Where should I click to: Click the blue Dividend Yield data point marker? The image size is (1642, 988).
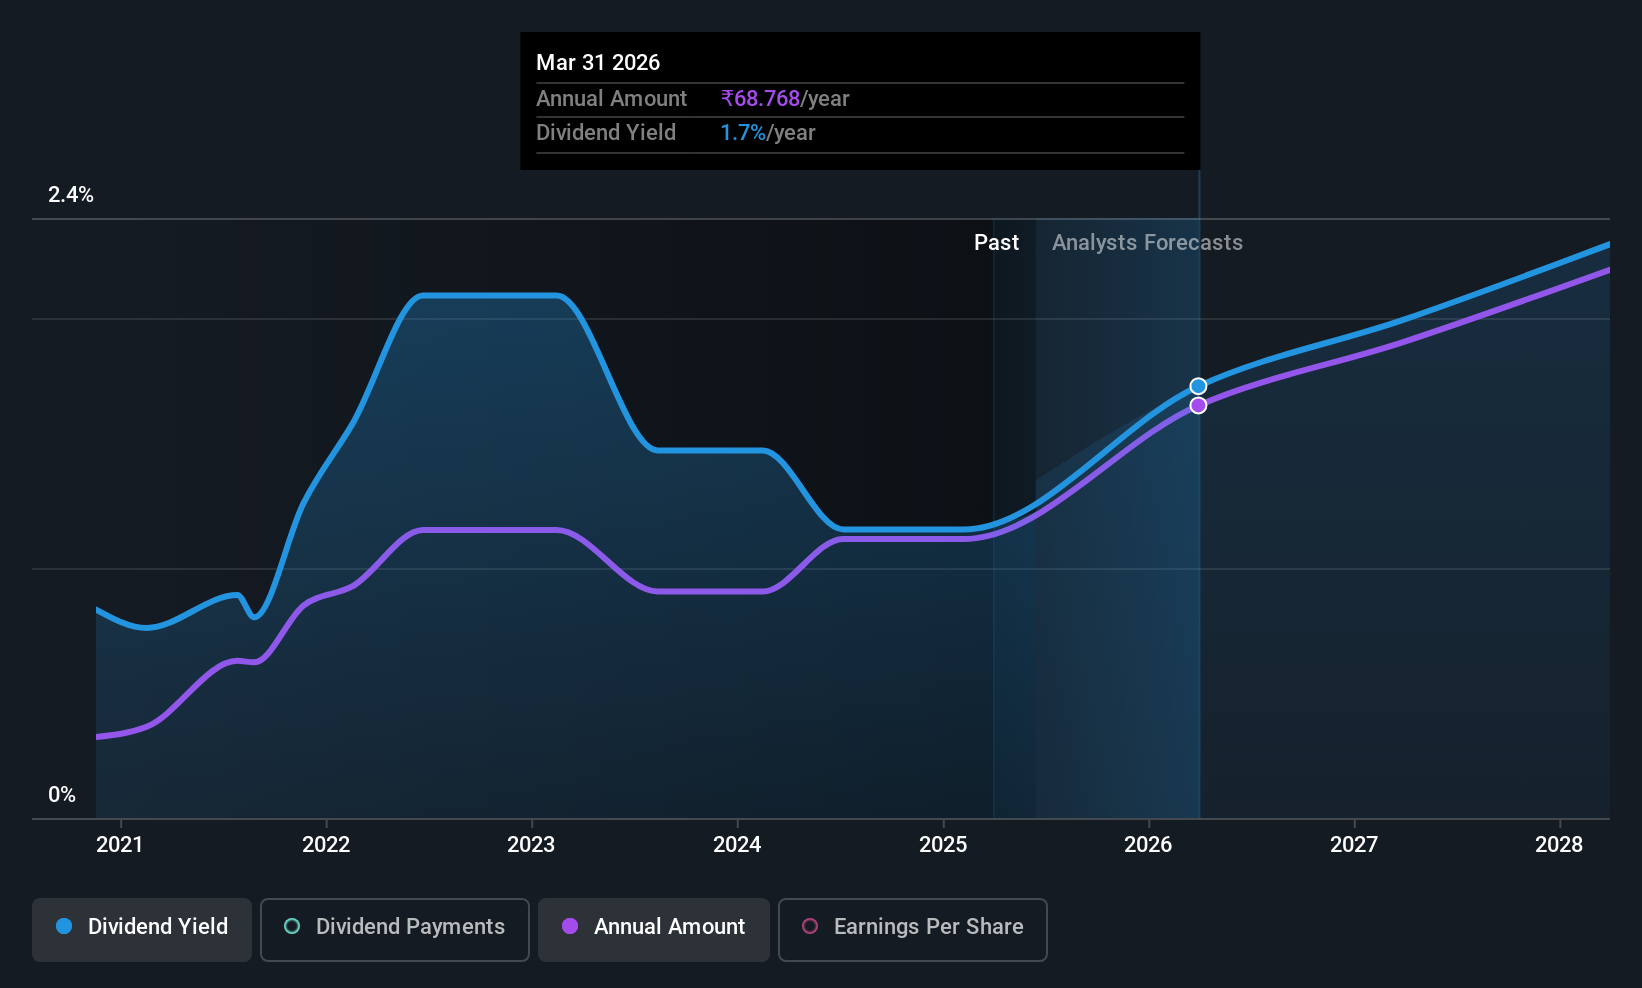[1198, 386]
